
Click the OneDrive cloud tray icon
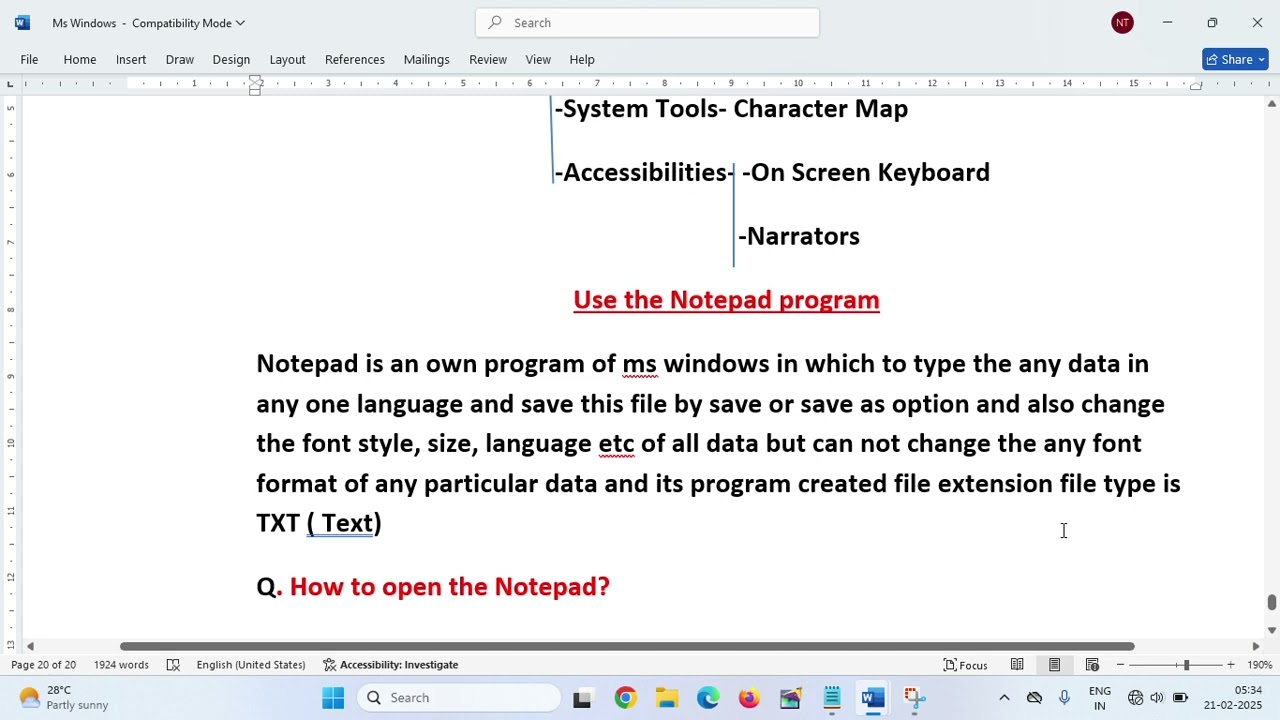coord(1034,698)
